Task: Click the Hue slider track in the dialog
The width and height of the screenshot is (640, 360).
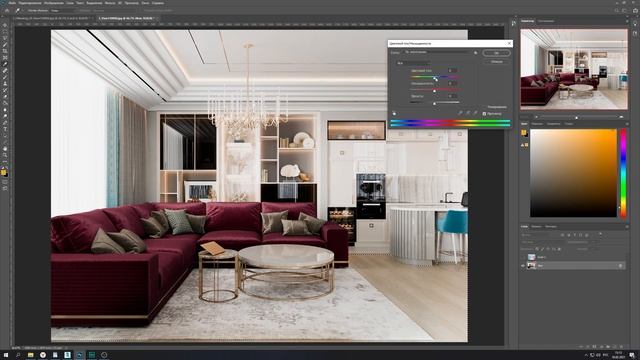Action: [435, 77]
